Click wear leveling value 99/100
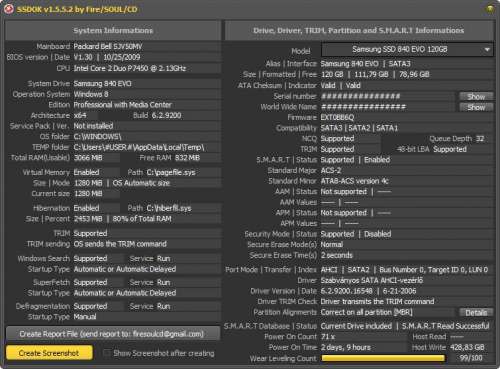The width and height of the screenshot is (500, 369). pos(471,358)
